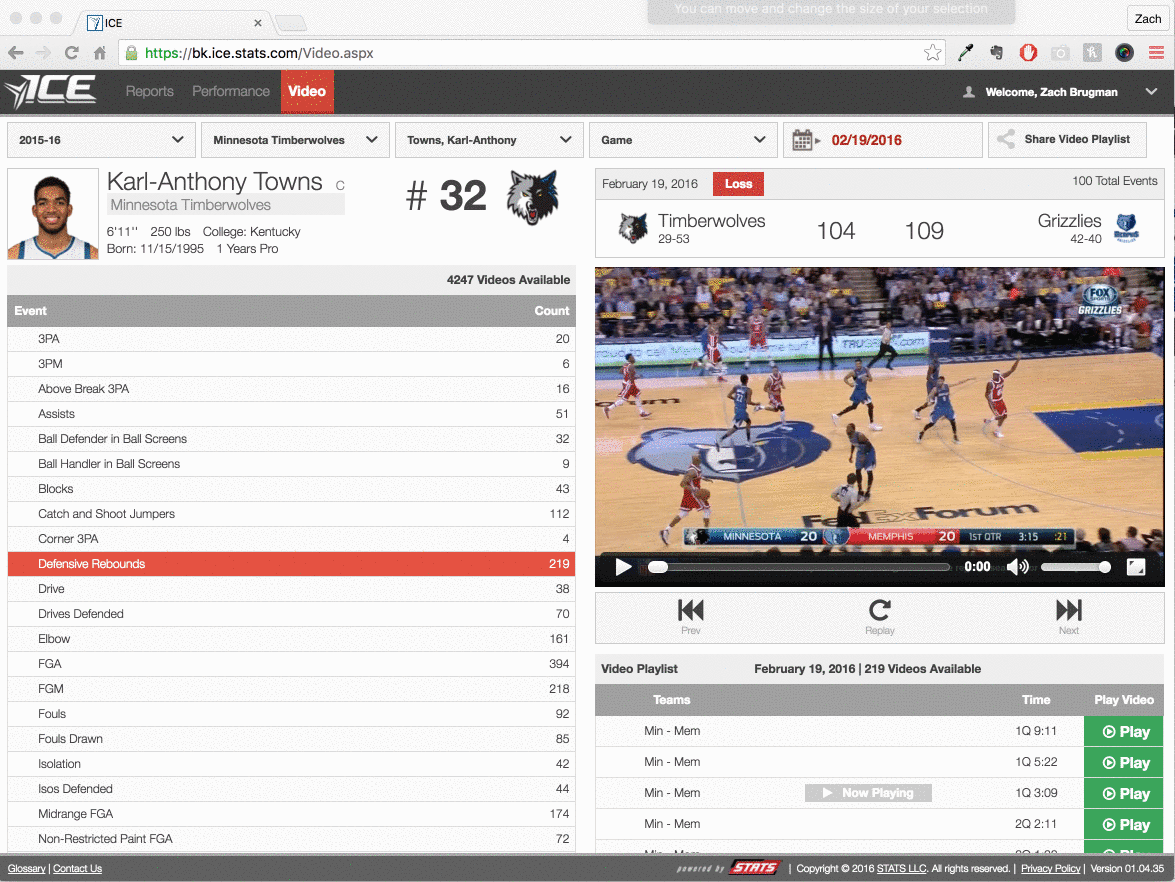The image size is (1175, 882).
Task: Expand the Game filter dropdown
Action: (682, 140)
